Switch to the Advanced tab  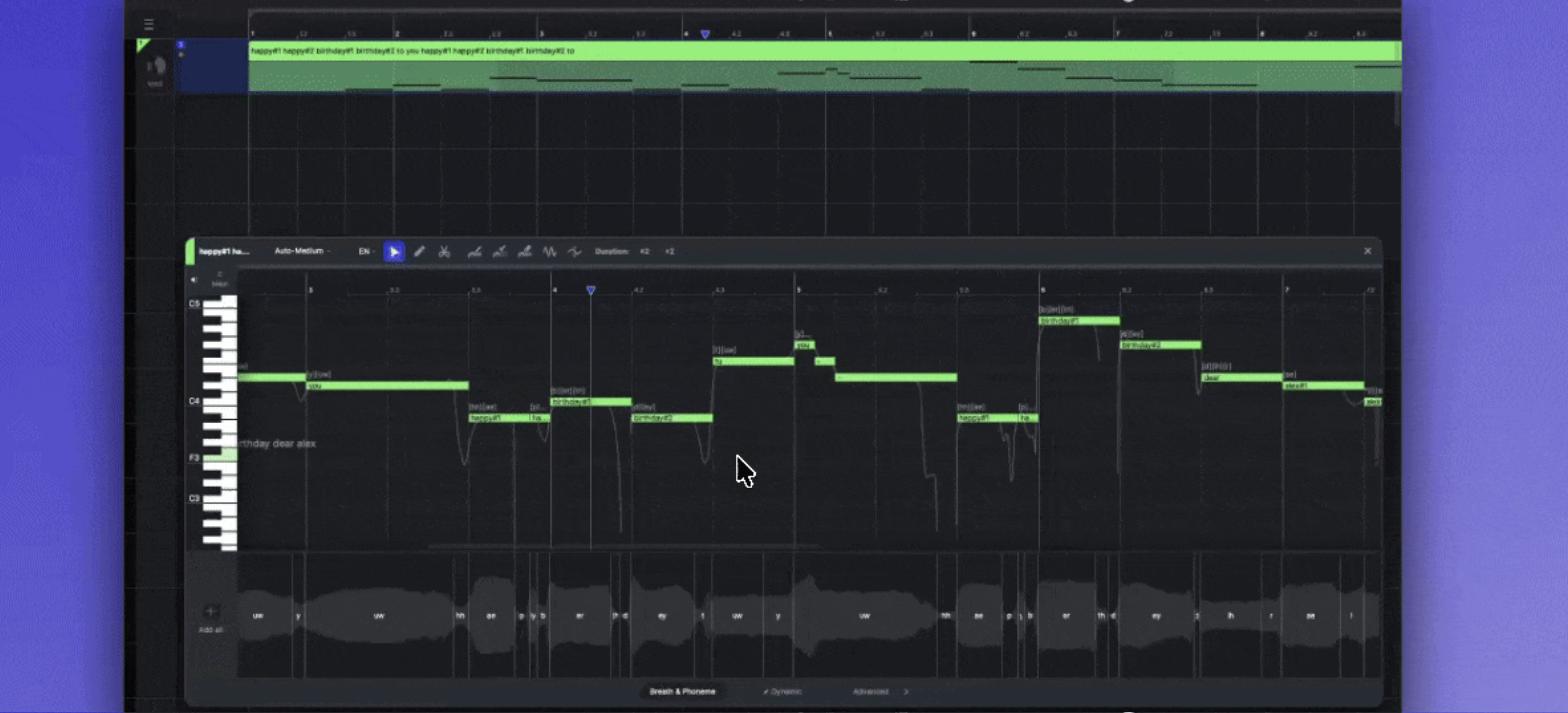click(x=870, y=691)
